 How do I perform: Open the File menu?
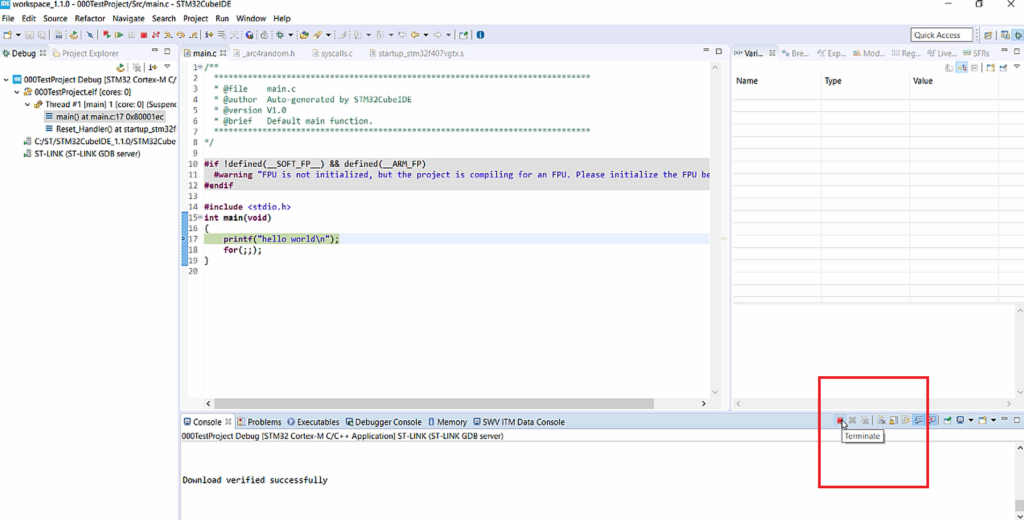(8, 18)
